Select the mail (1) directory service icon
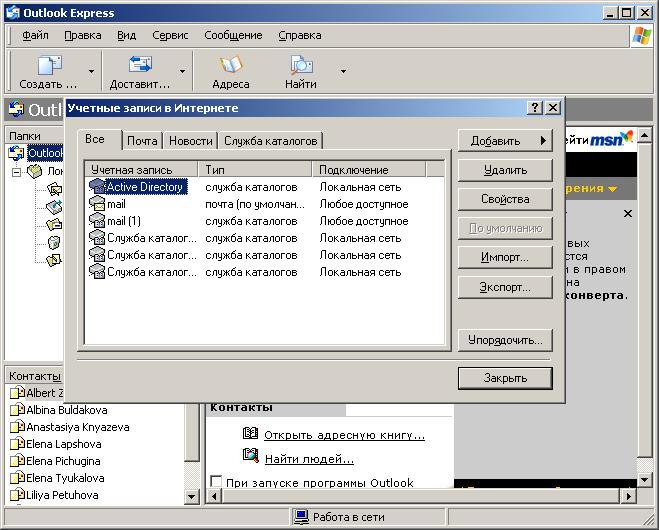 pos(97,221)
